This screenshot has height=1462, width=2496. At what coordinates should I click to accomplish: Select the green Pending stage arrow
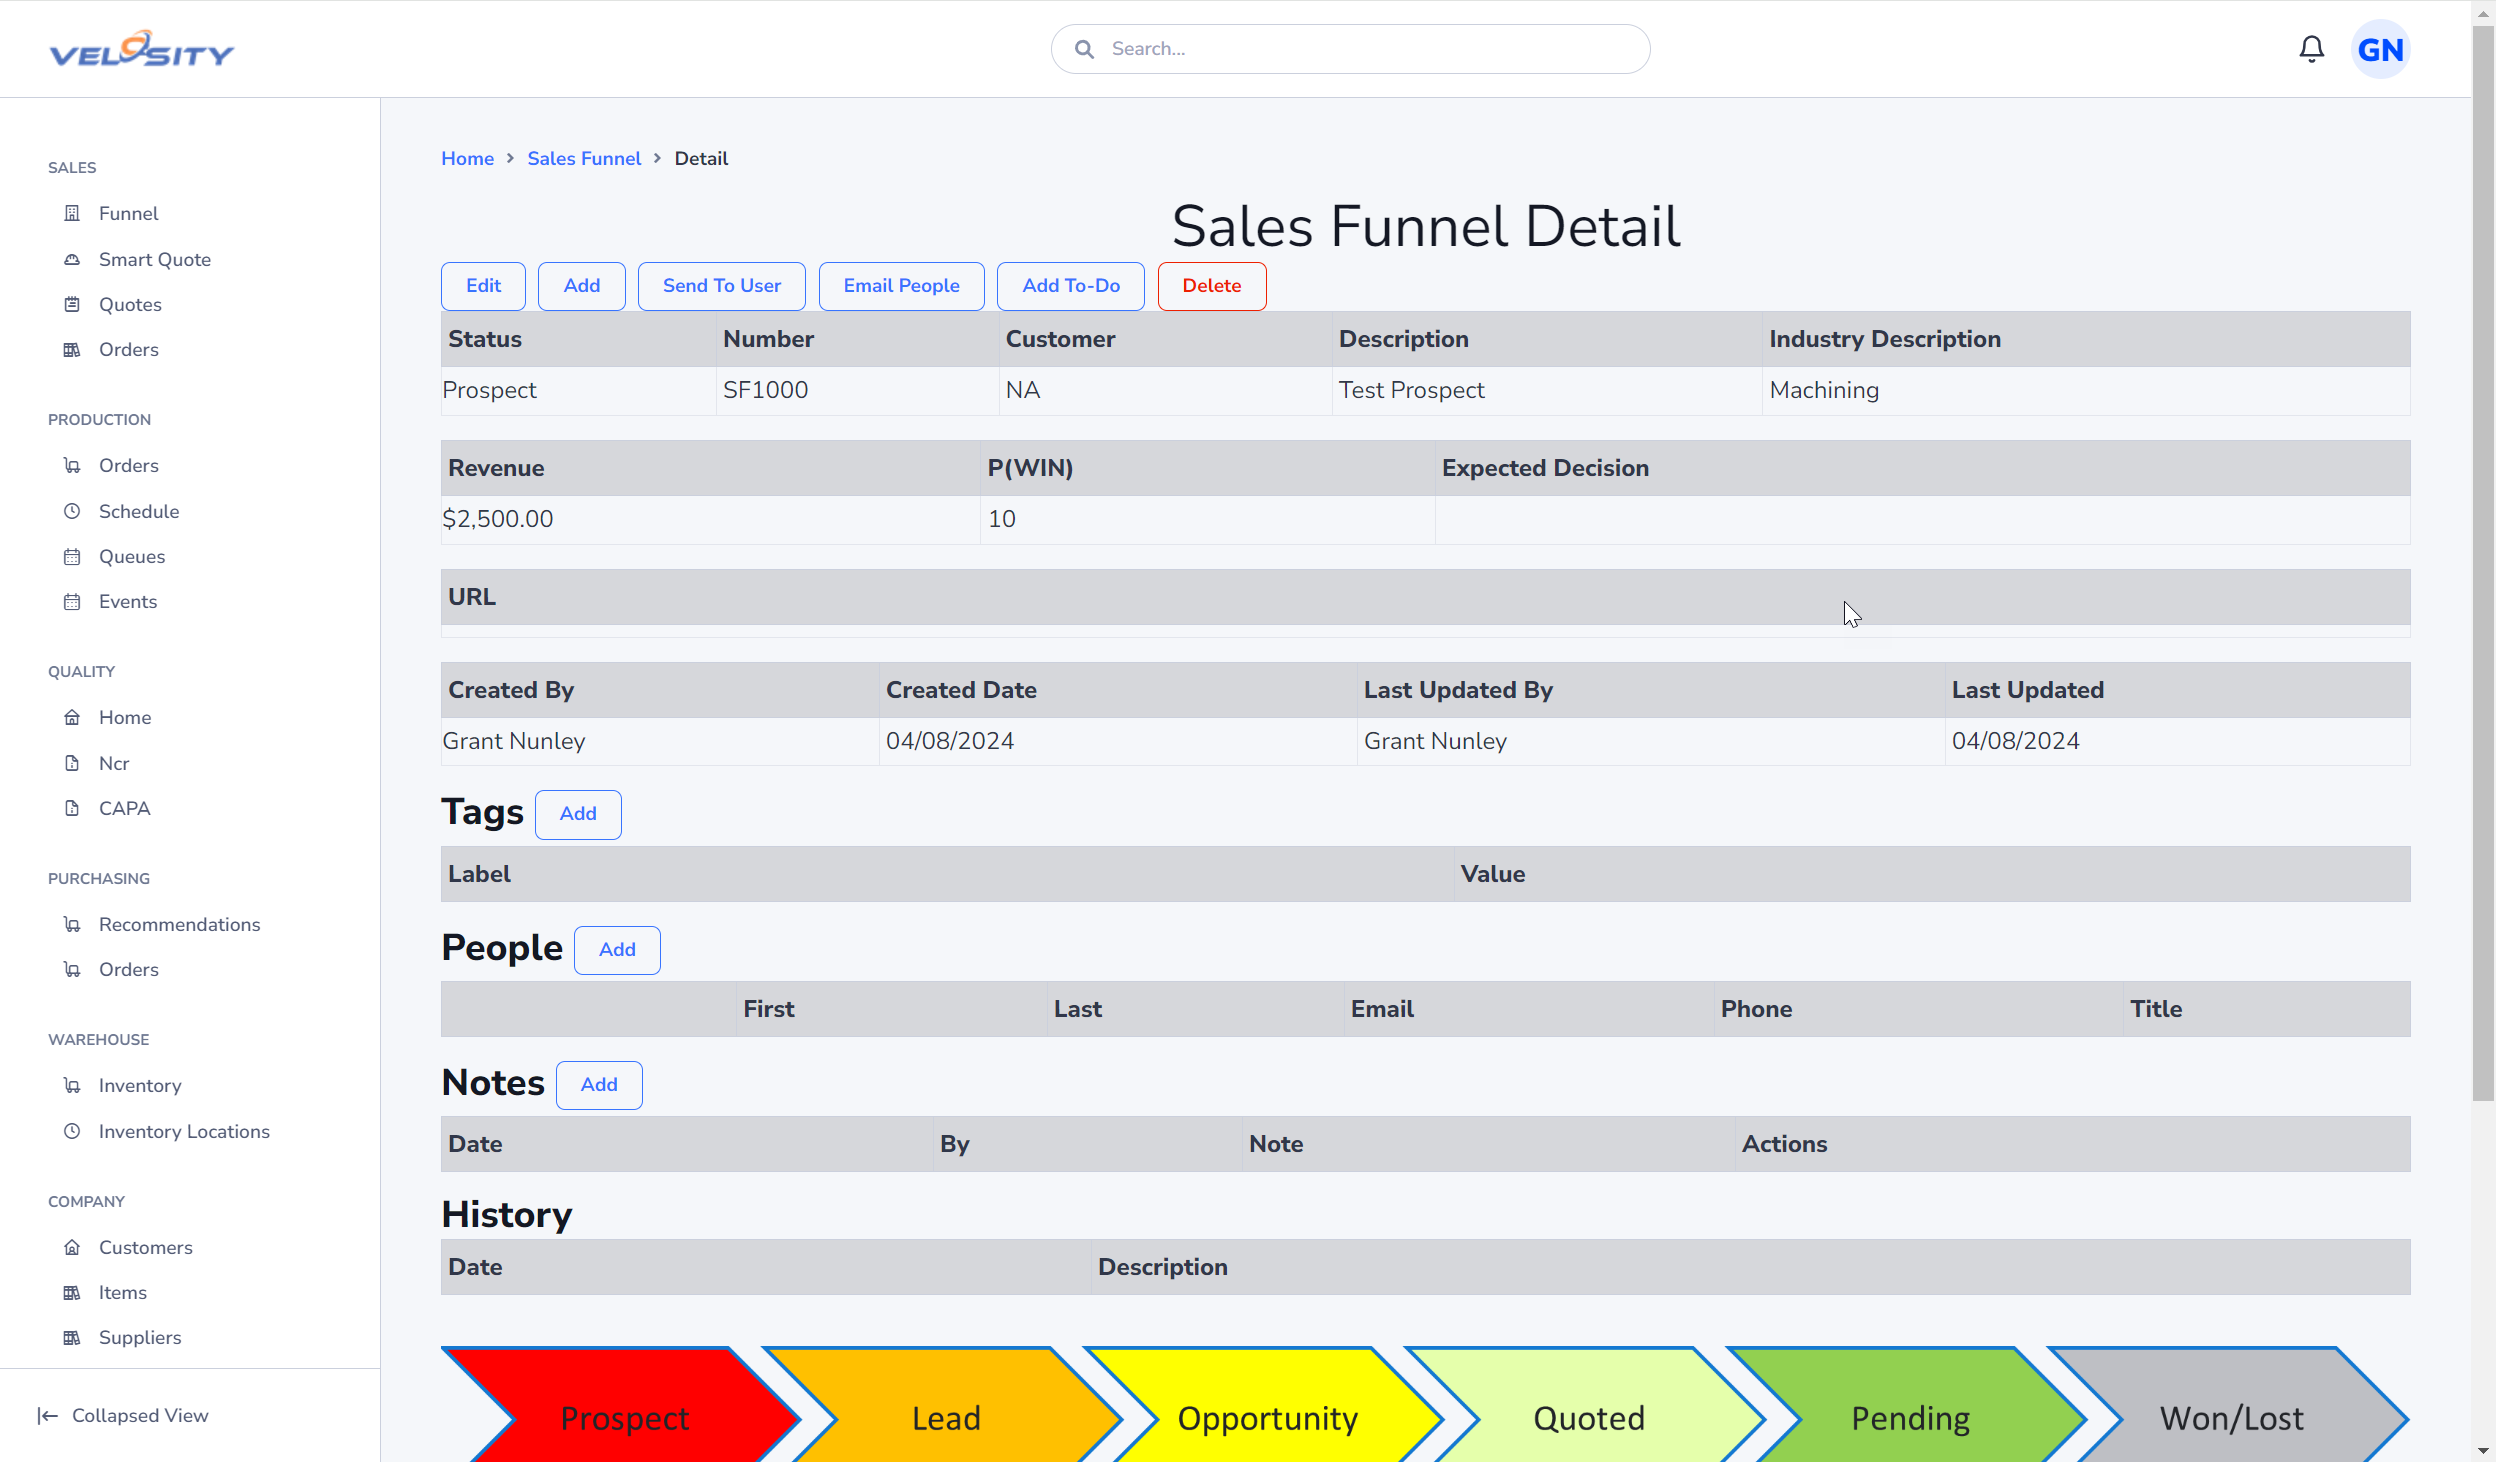(1910, 1417)
